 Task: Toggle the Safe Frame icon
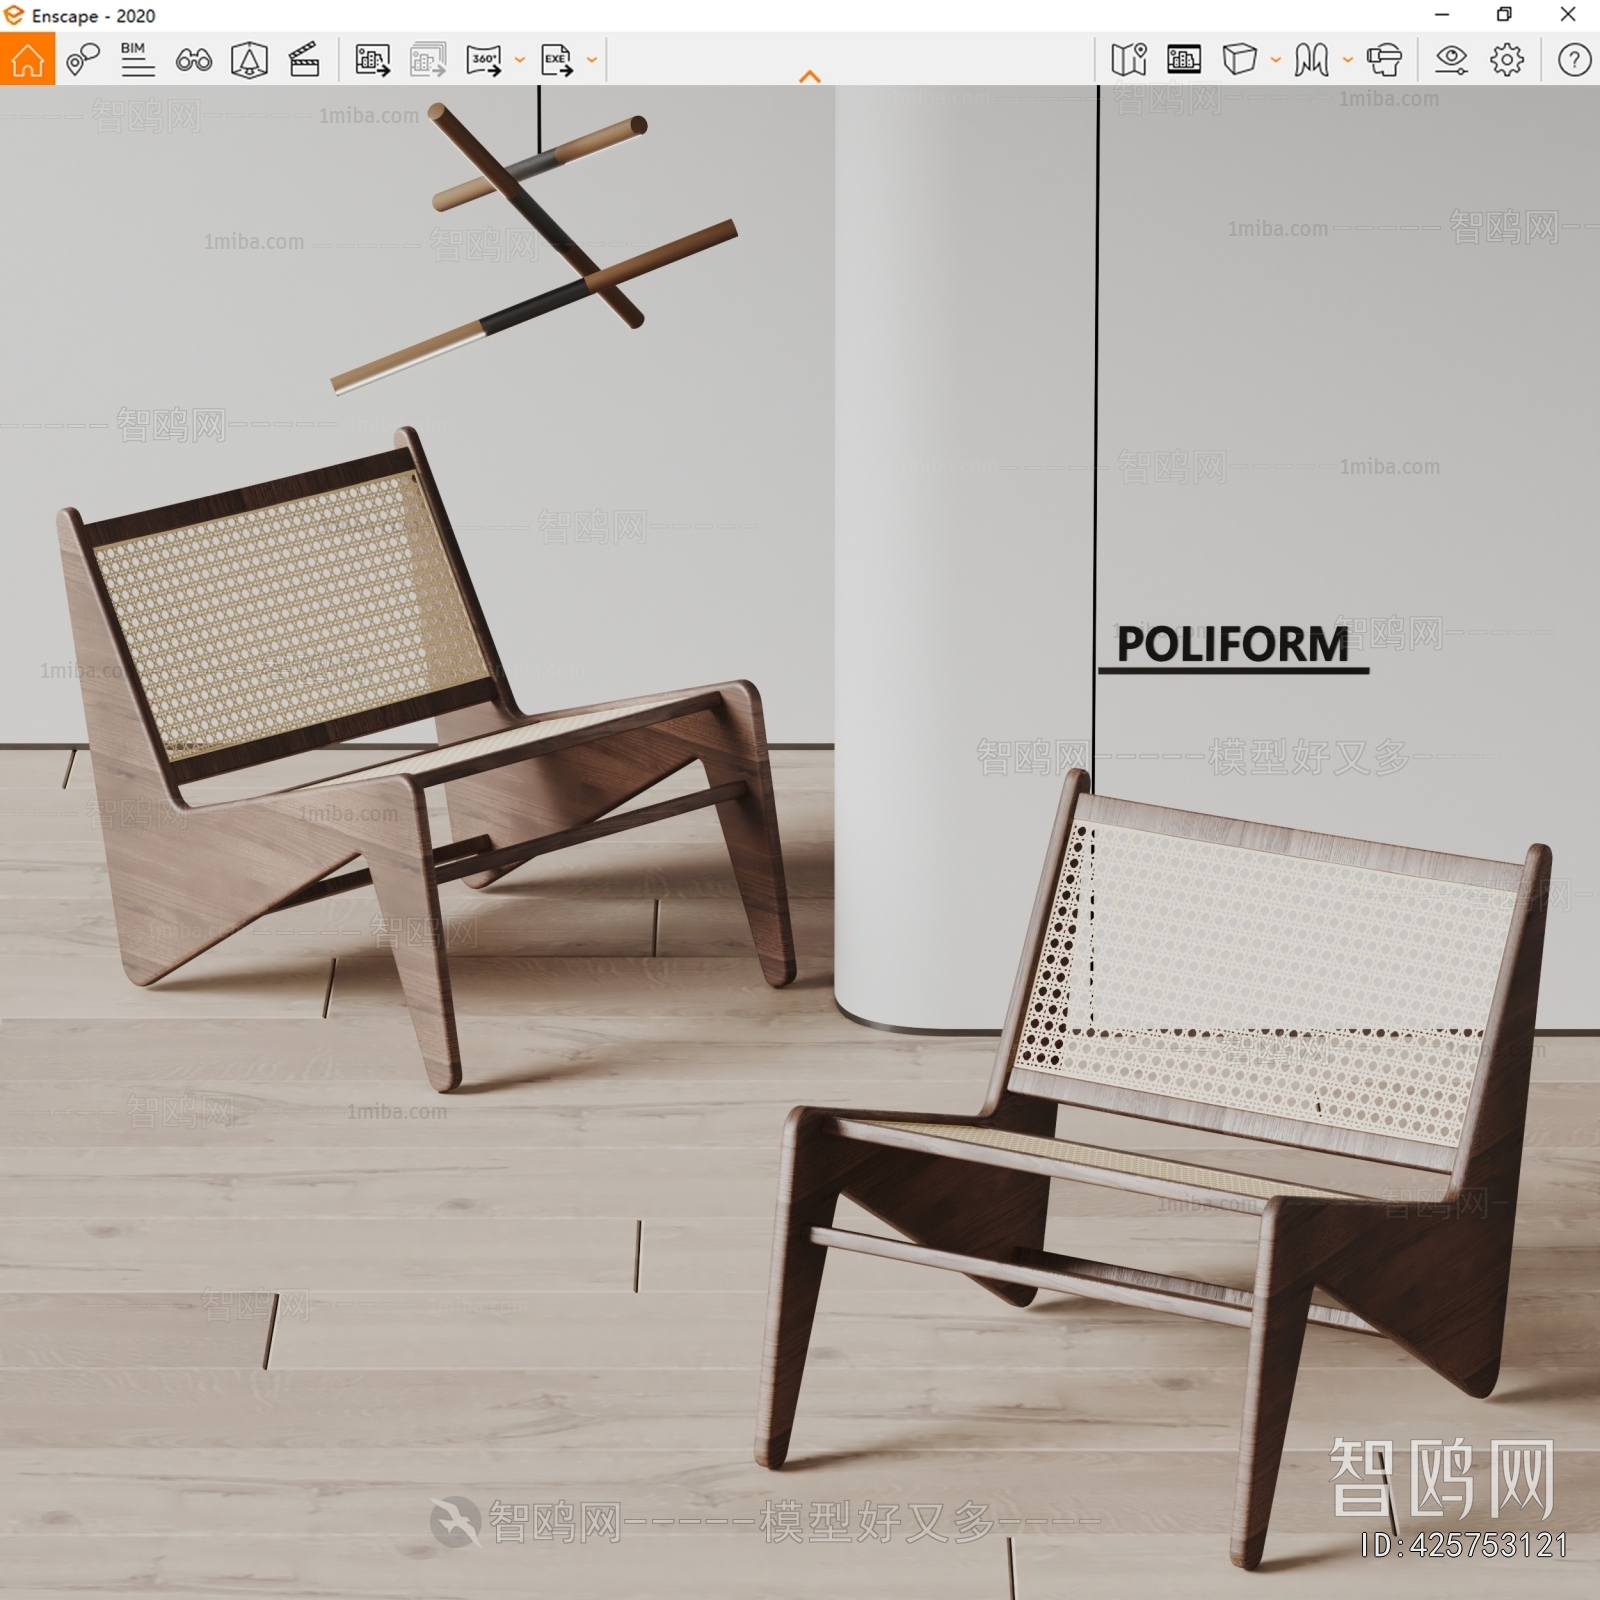click(249, 60)
